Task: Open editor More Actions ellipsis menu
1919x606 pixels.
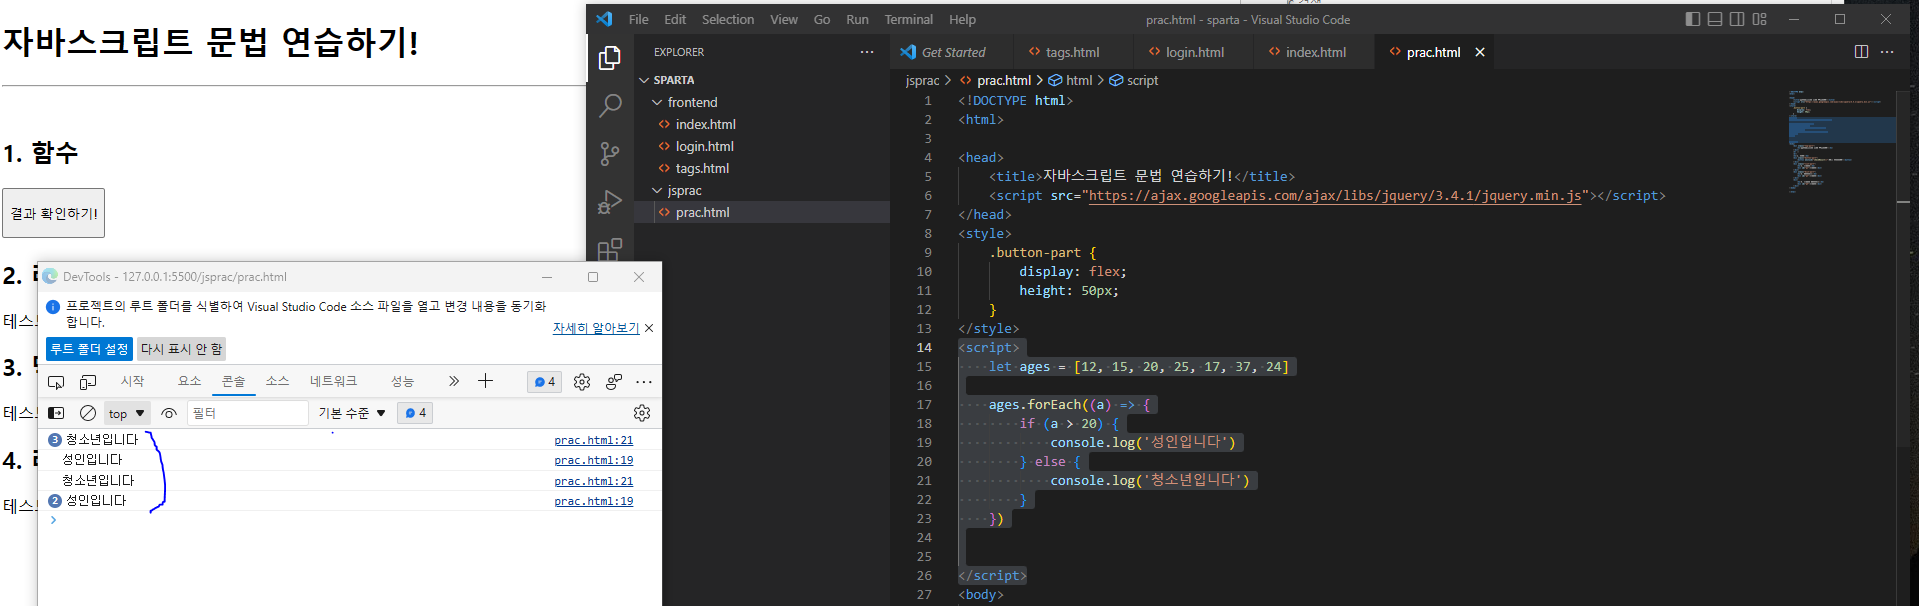Action: coord(1887,52)
